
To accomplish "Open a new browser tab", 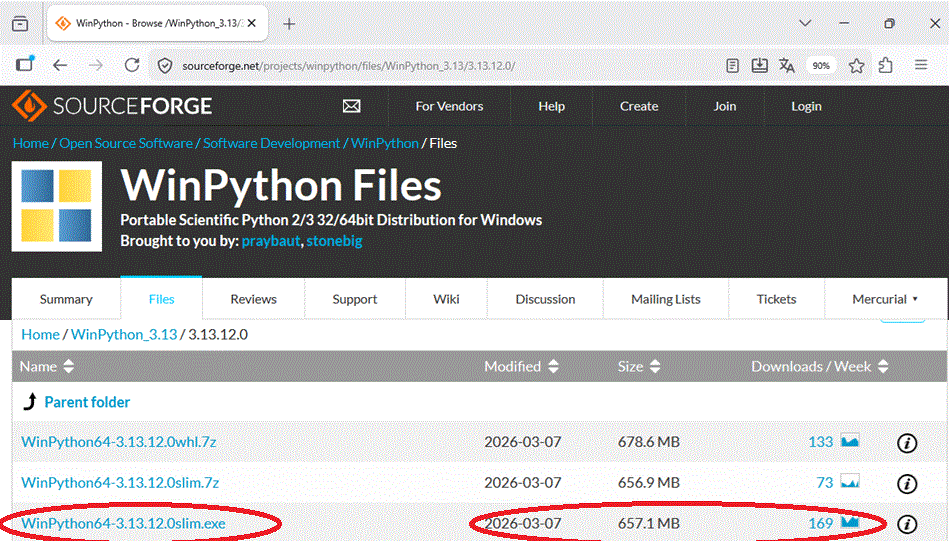I will tap(289, 24).
